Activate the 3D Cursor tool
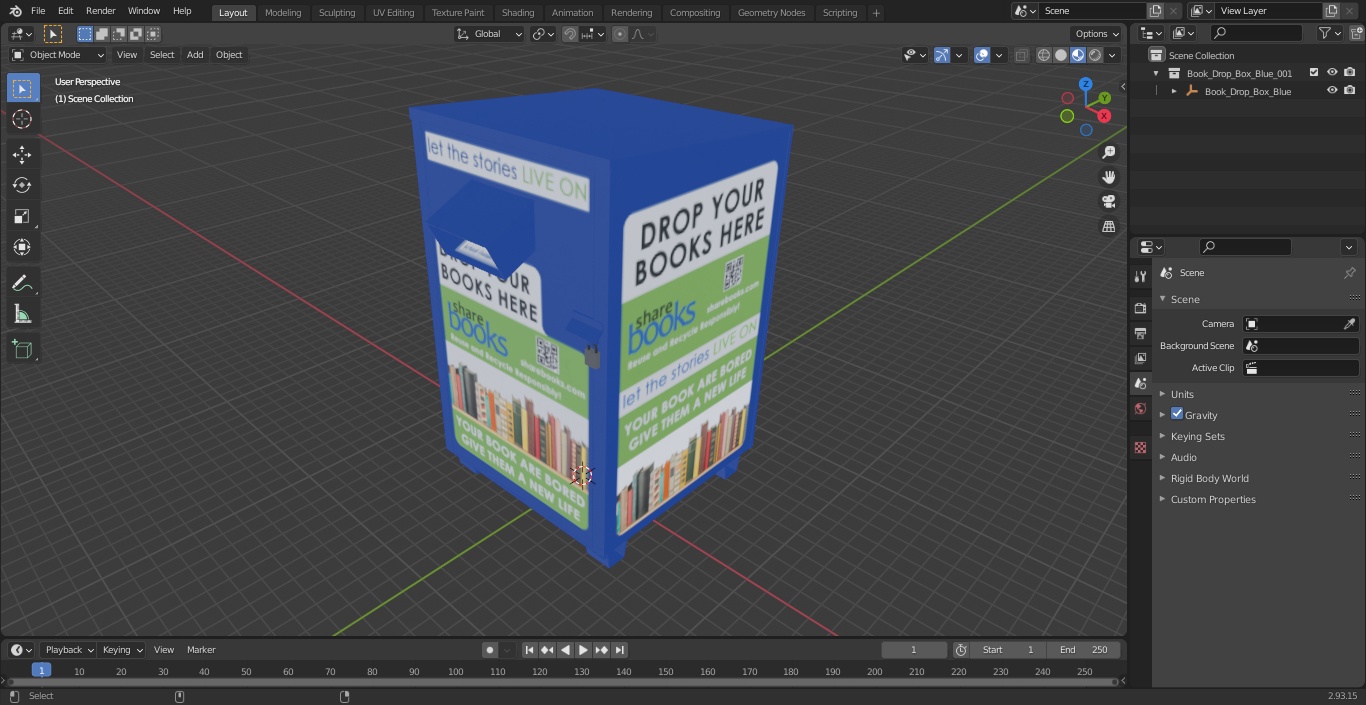Screen dimensions: 1366x705 [x=22, y=120]
